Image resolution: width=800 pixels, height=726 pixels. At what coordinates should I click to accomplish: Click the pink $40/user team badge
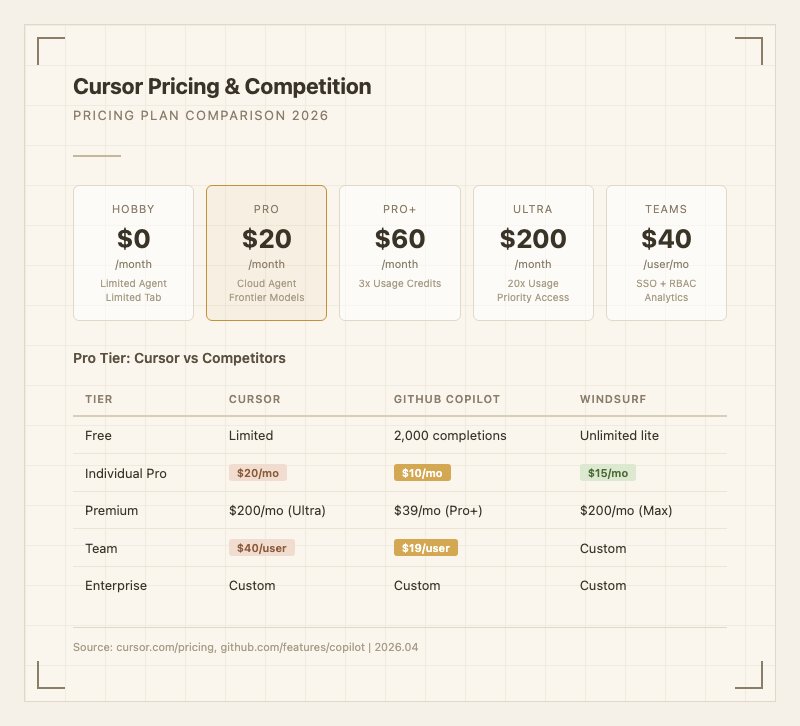pyautogui.click(x=262, y=548)
